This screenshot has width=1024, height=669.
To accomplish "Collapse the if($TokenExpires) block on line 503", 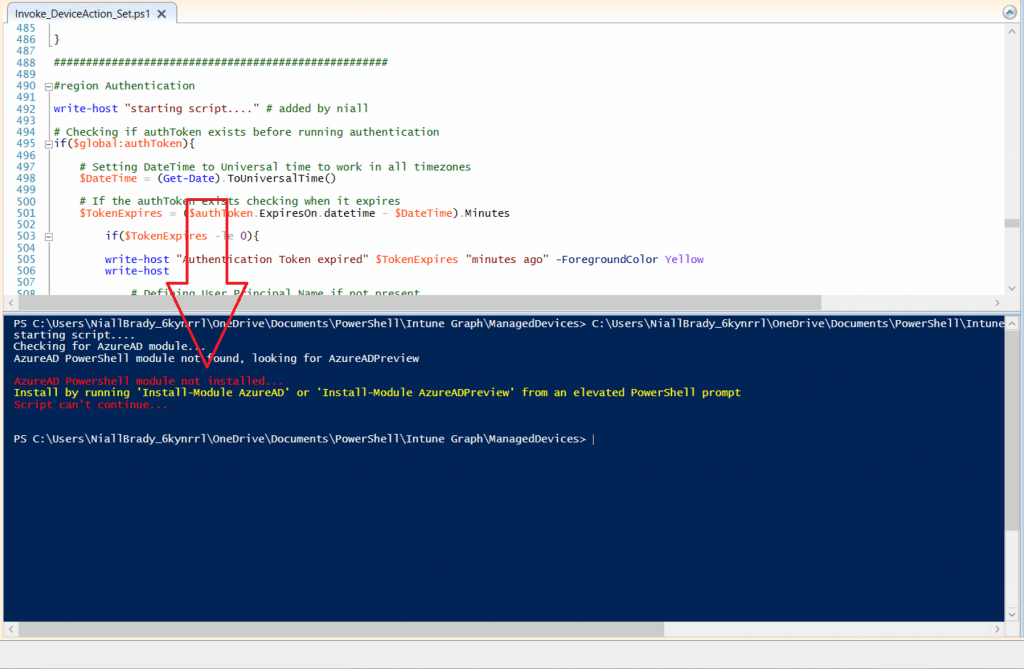I will [x=48, y=236].
